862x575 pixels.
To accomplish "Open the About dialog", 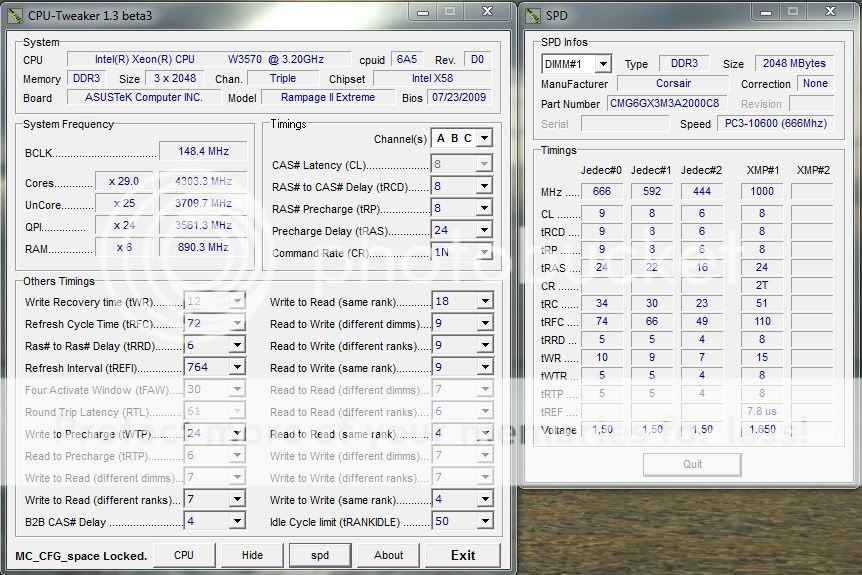I will pos(389,555).
